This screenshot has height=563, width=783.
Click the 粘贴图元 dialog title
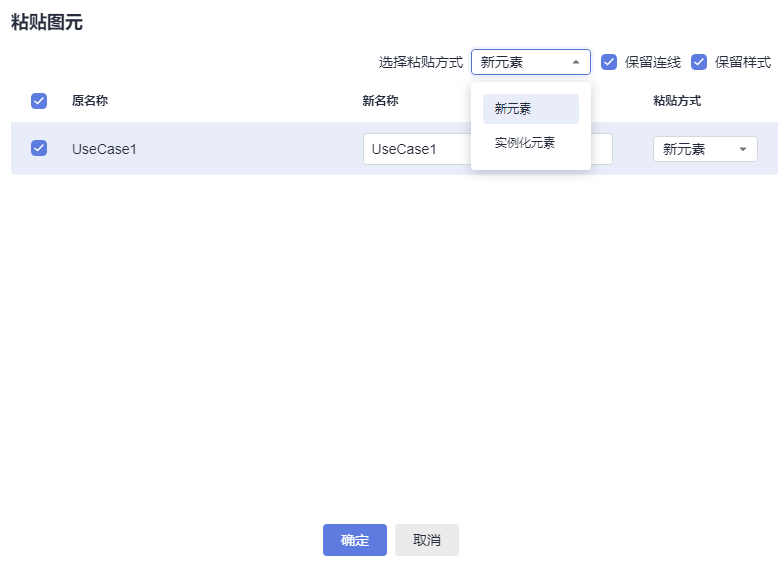(x=47, y=22)
